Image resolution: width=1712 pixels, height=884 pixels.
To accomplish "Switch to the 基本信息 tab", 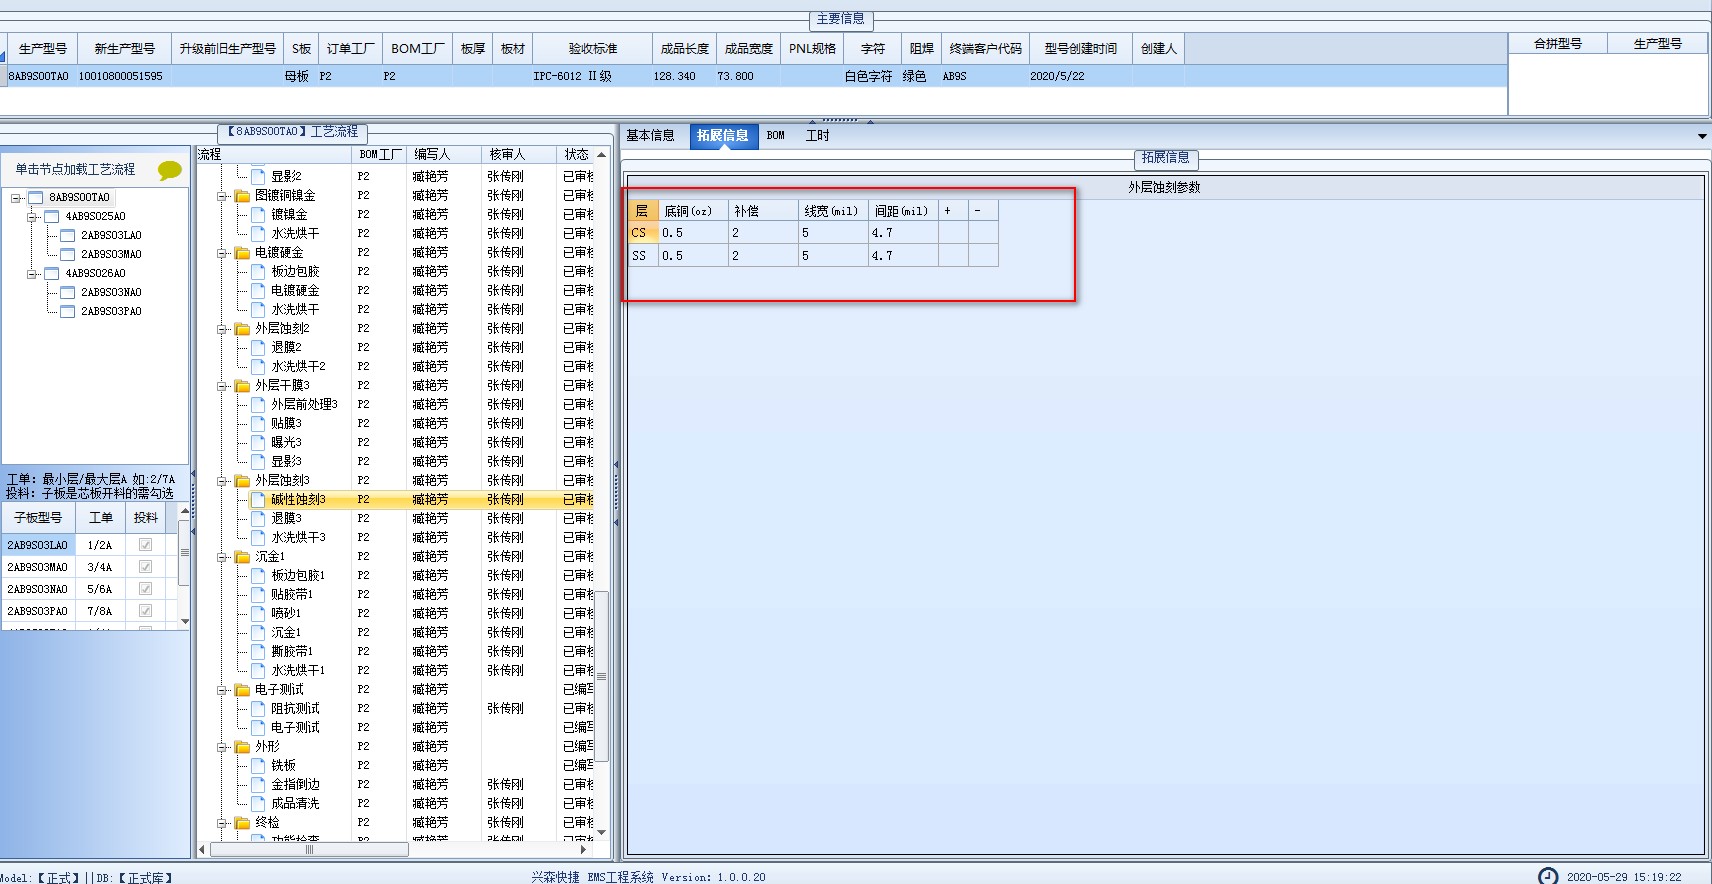I will click(x=650, y=136).
